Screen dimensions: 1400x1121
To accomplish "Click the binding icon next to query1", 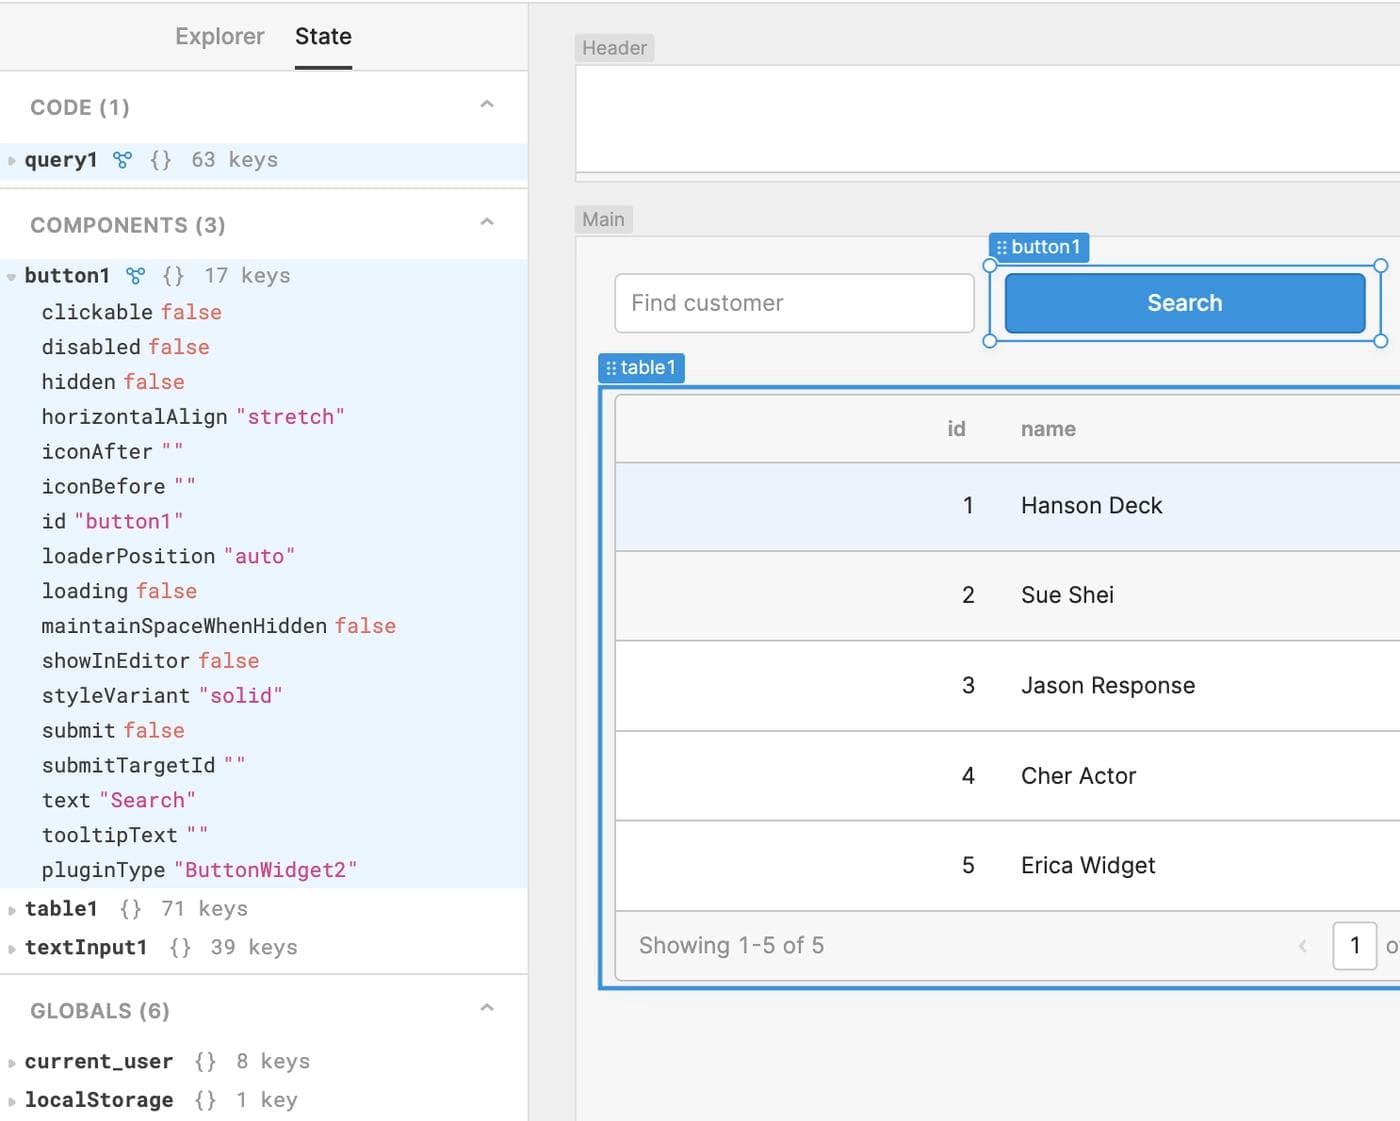I will 122,159.
